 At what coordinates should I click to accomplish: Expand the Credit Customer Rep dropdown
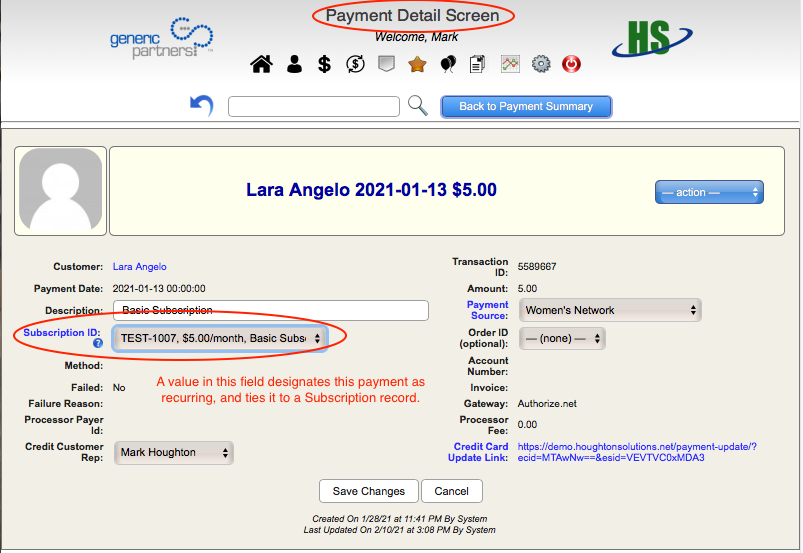[174, 452]
